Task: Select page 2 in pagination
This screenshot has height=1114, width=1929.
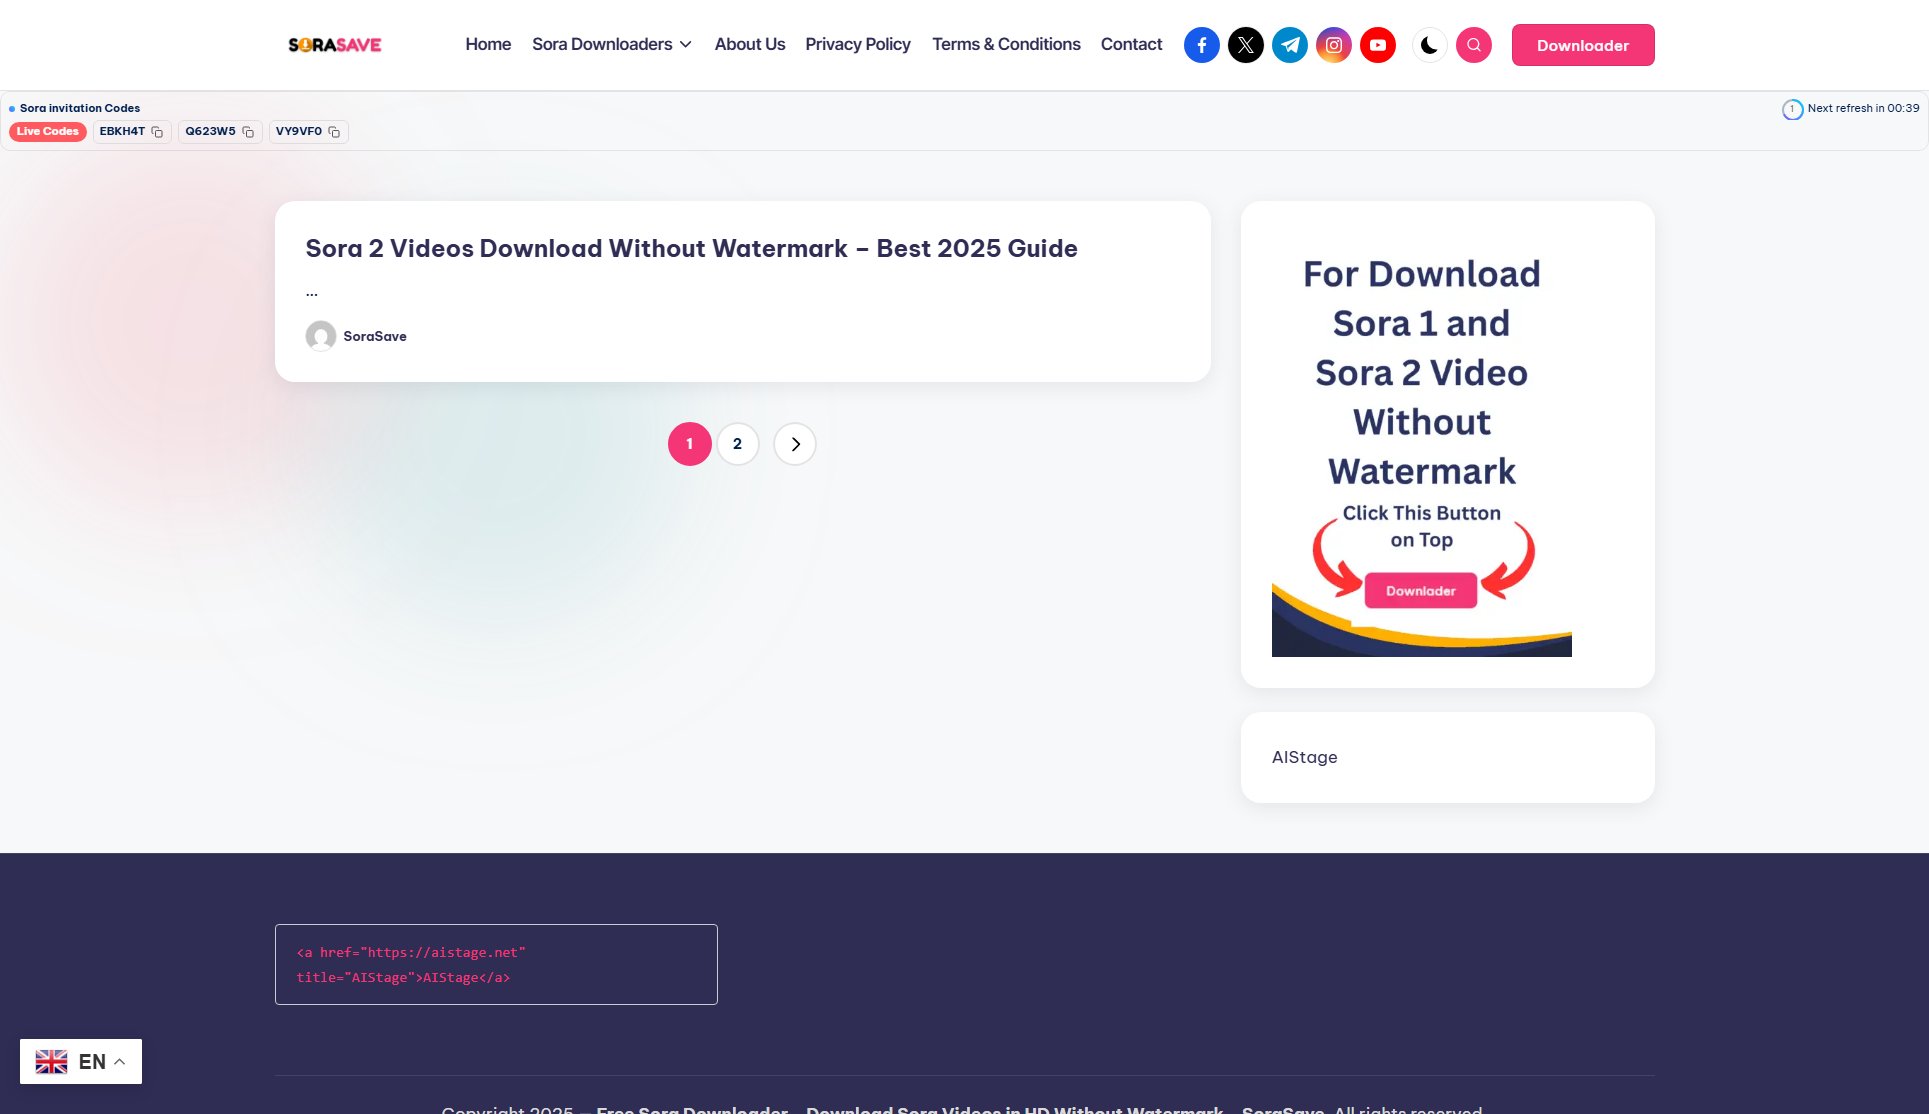Action: coord(738,443)
